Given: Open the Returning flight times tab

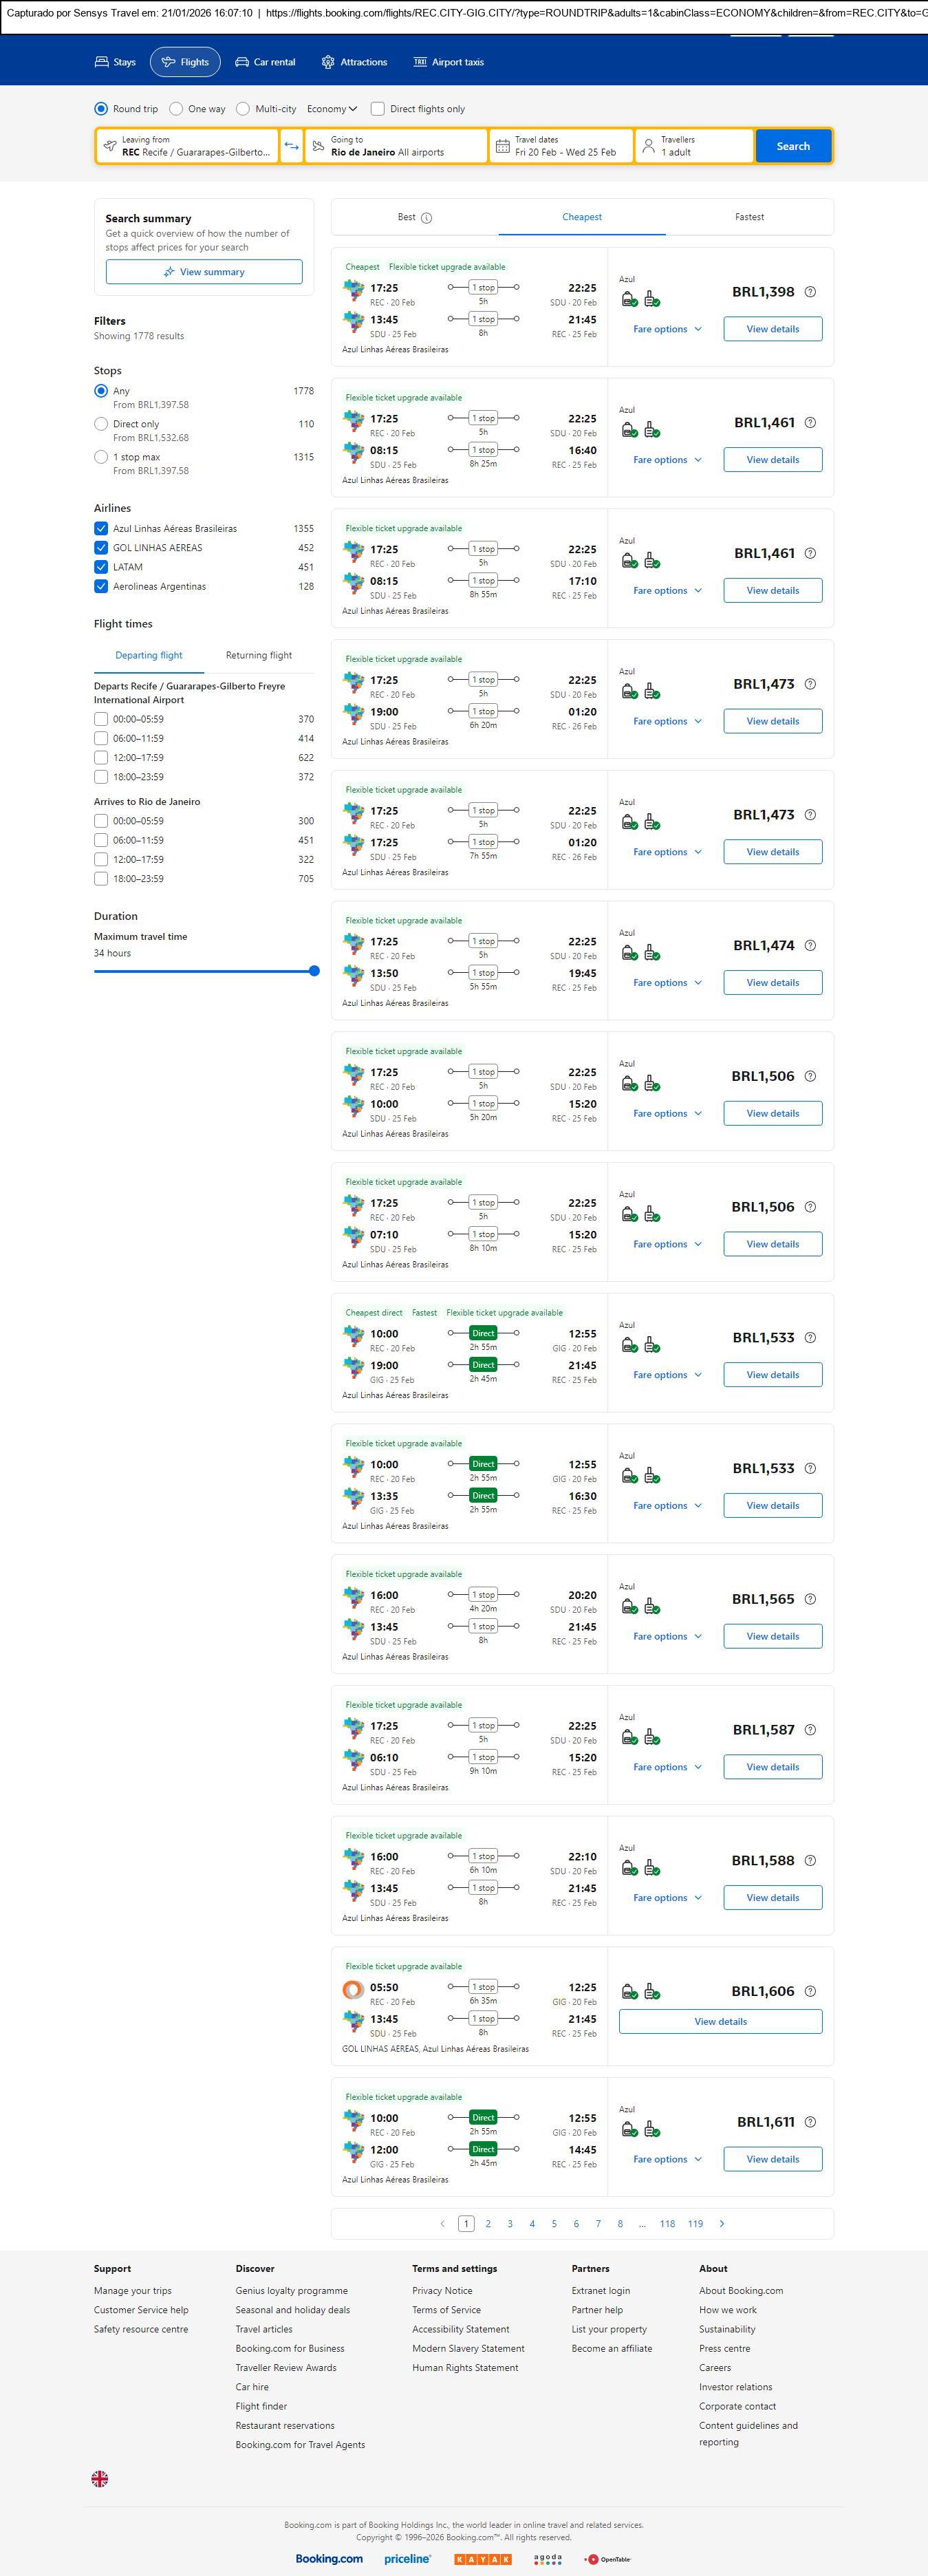Looking at the screenshot, I should pyautogui.click(x=259, y=656).
